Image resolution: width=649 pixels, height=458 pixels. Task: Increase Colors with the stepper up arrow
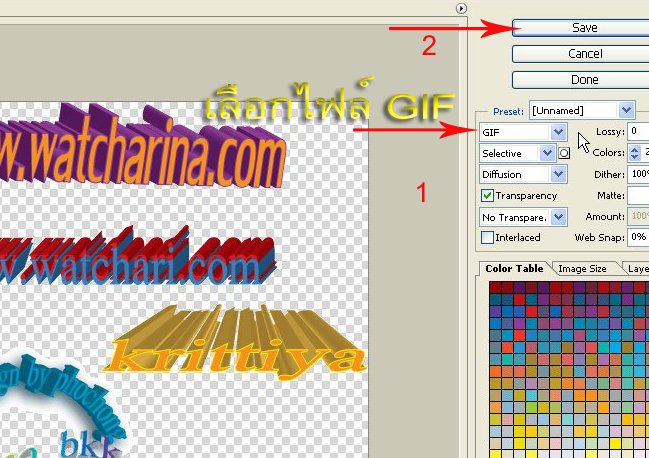[635, 149]
